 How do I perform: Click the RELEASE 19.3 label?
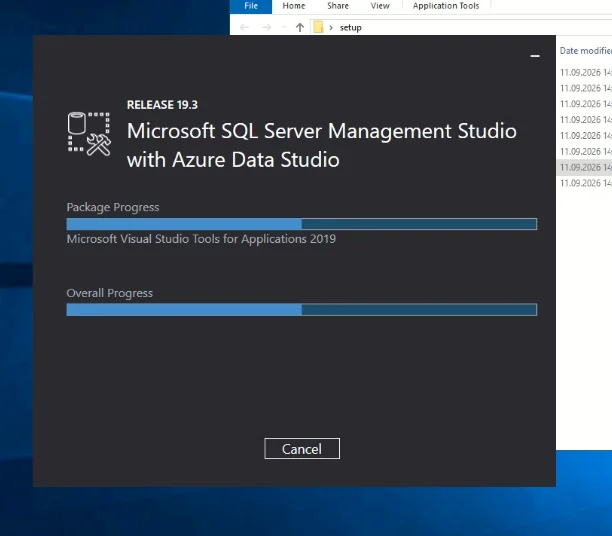162,105
